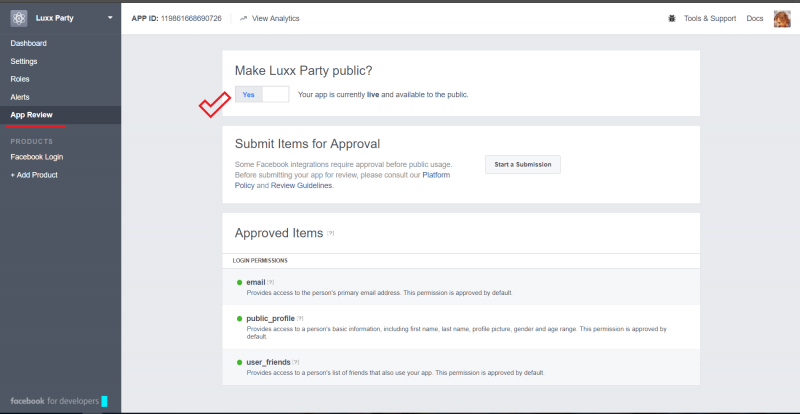
Task: Click help icon next to Approved Items
Action: (331, 233)
